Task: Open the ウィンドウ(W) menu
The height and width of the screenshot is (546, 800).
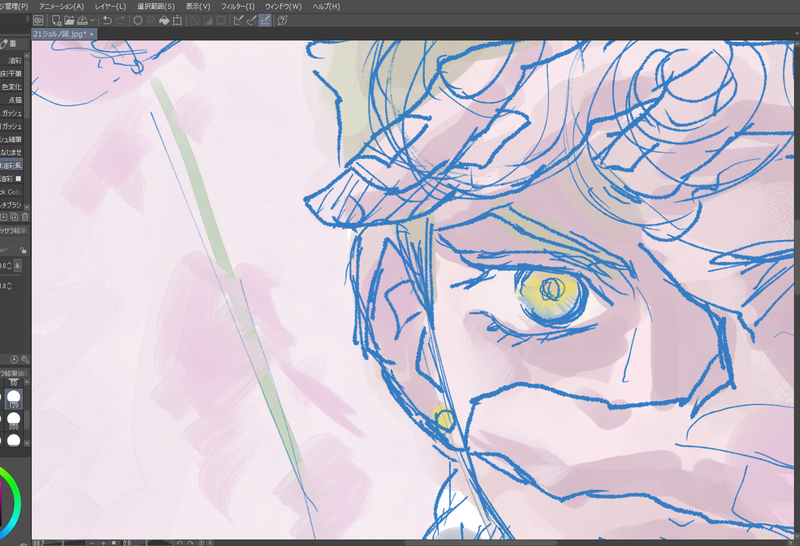Action: tap(283, 6)
